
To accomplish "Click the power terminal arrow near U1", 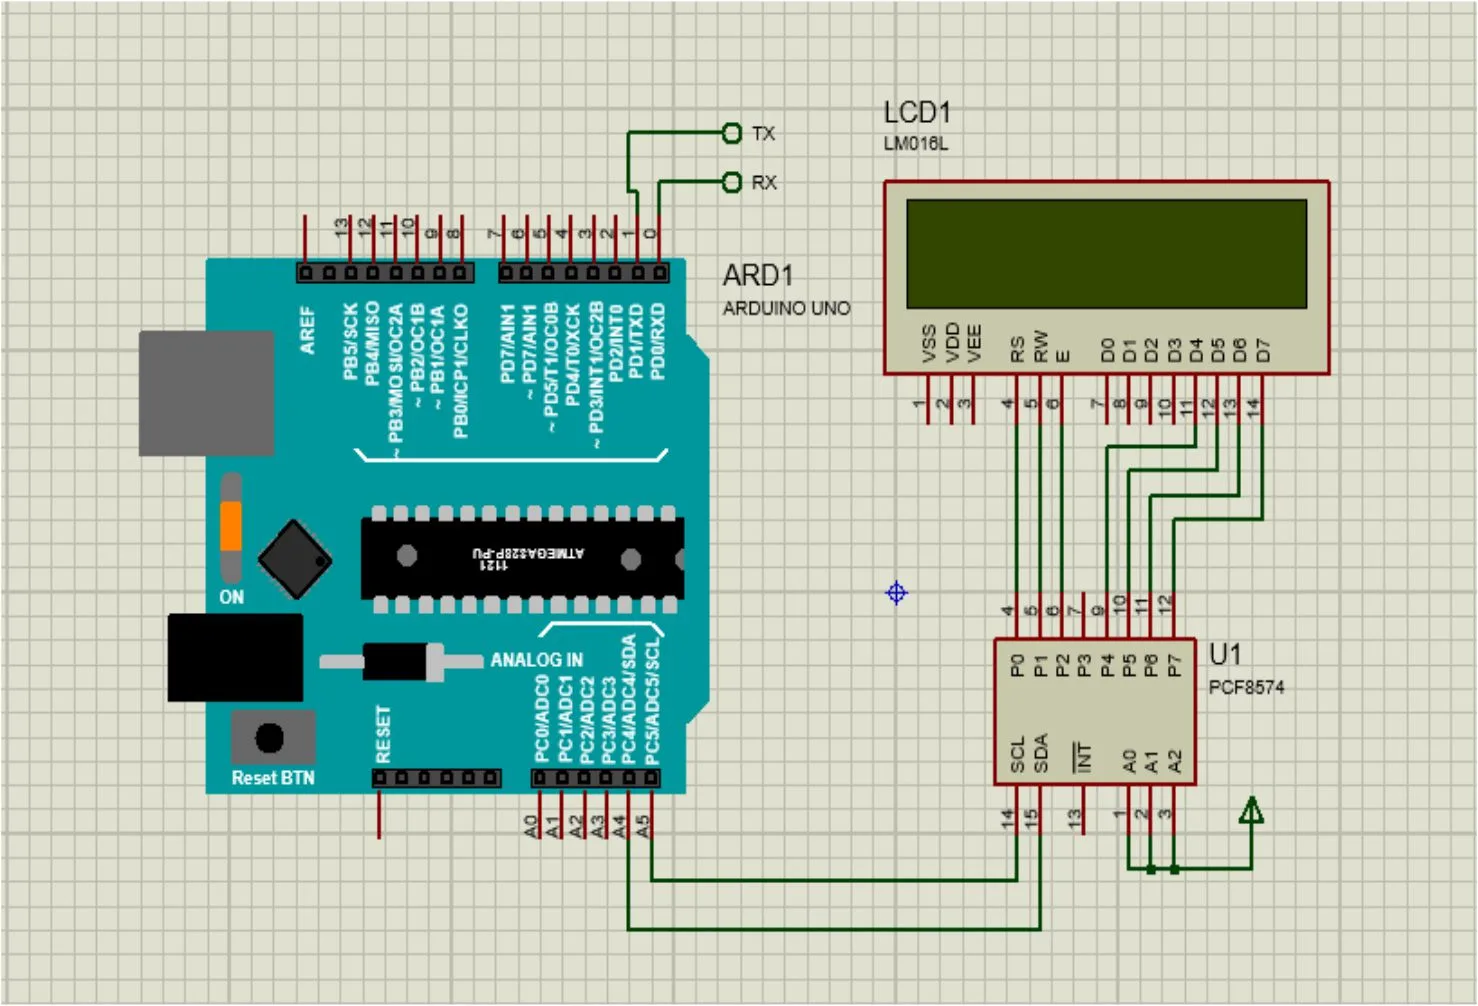I will click(1250, 810).
